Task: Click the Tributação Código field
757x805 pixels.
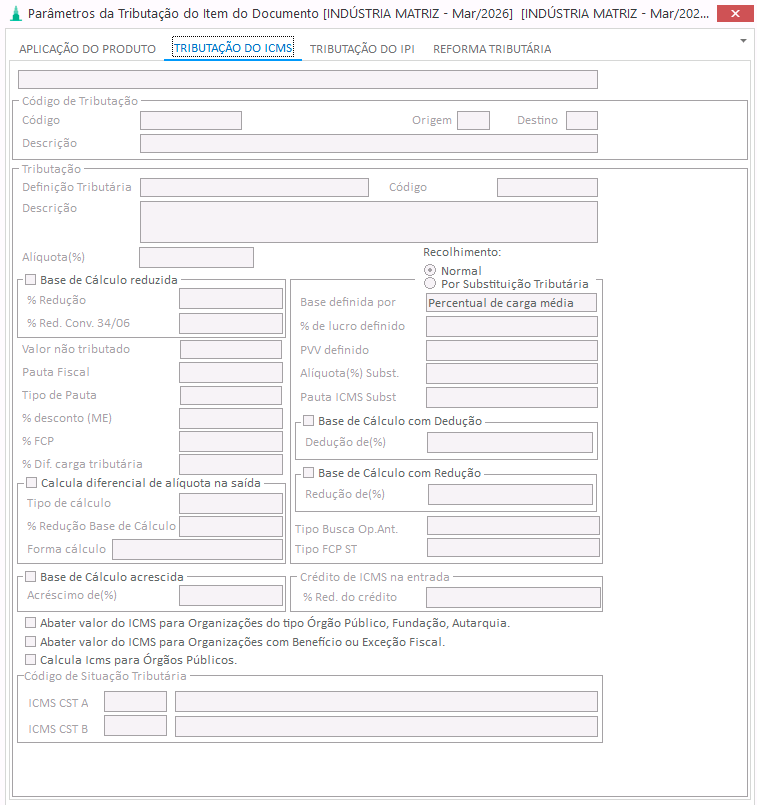Action: 547,187
